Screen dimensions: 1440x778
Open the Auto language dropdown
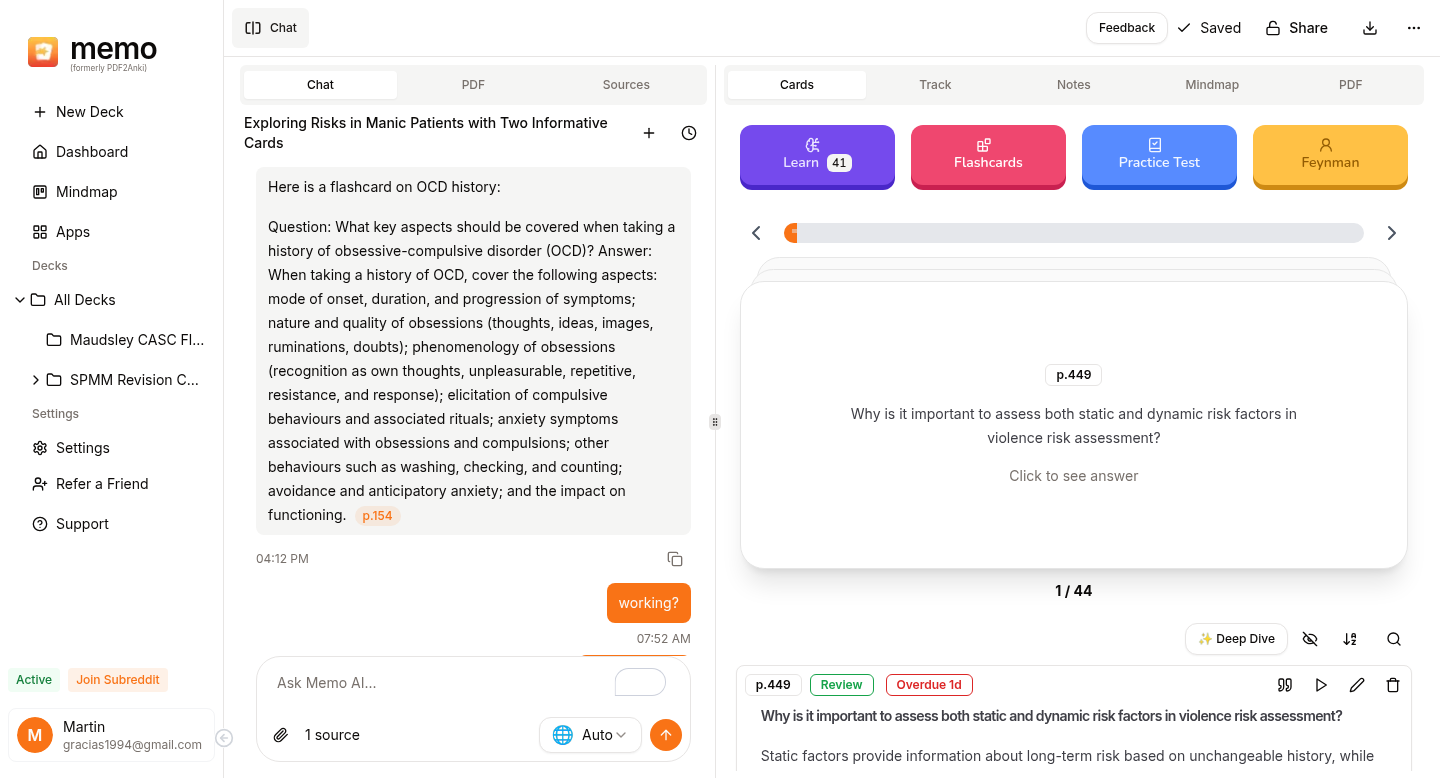coord(590,735)
